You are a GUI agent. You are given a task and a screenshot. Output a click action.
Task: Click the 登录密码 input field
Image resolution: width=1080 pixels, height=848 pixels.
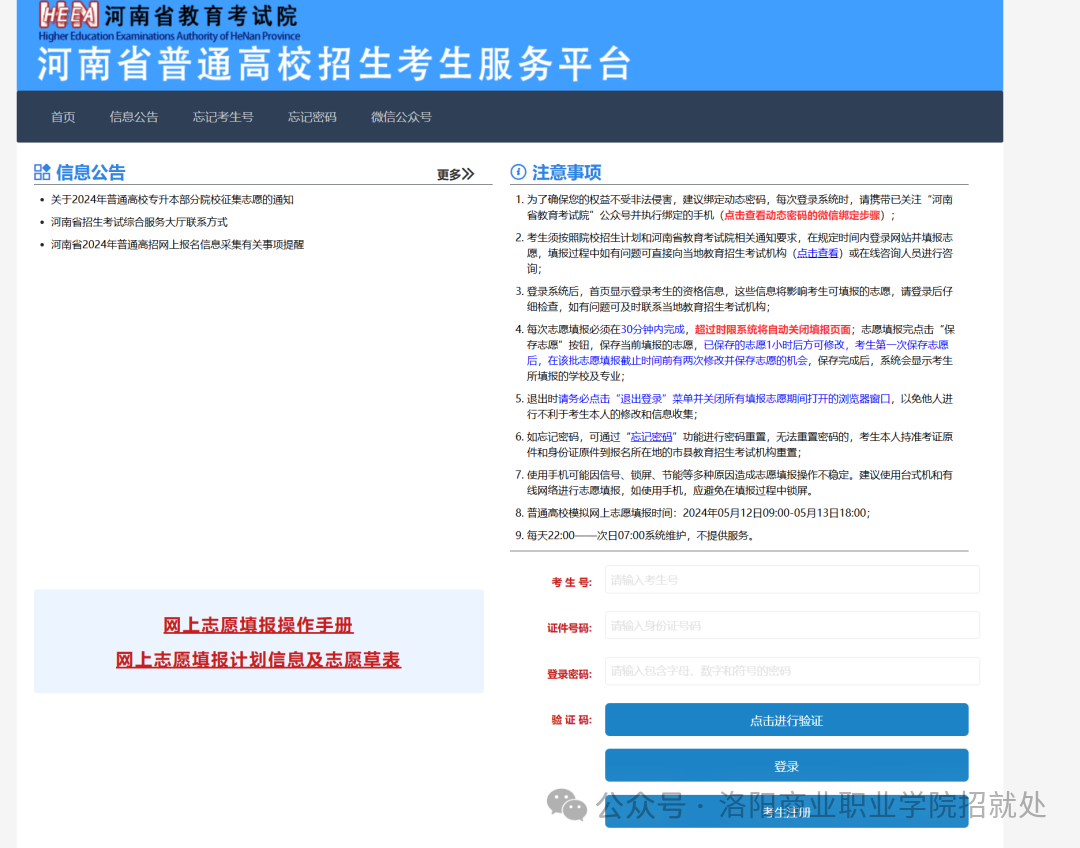tap(791, 672)
